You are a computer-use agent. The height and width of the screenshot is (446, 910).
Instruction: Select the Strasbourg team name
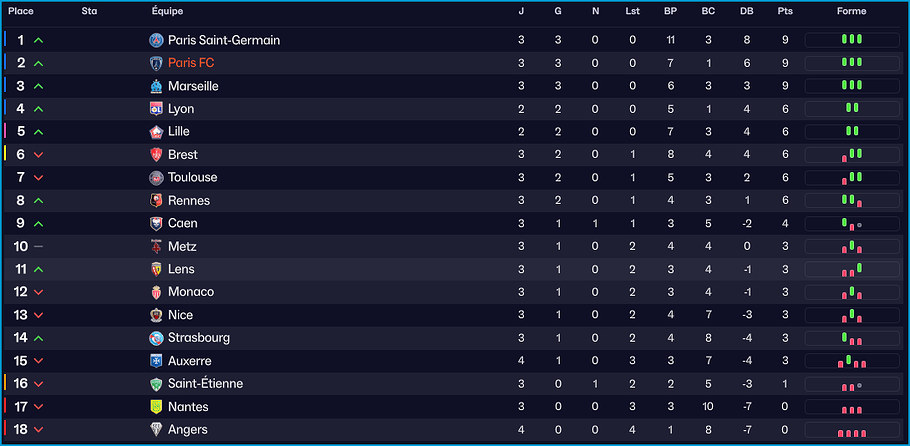tap(199, 338)
